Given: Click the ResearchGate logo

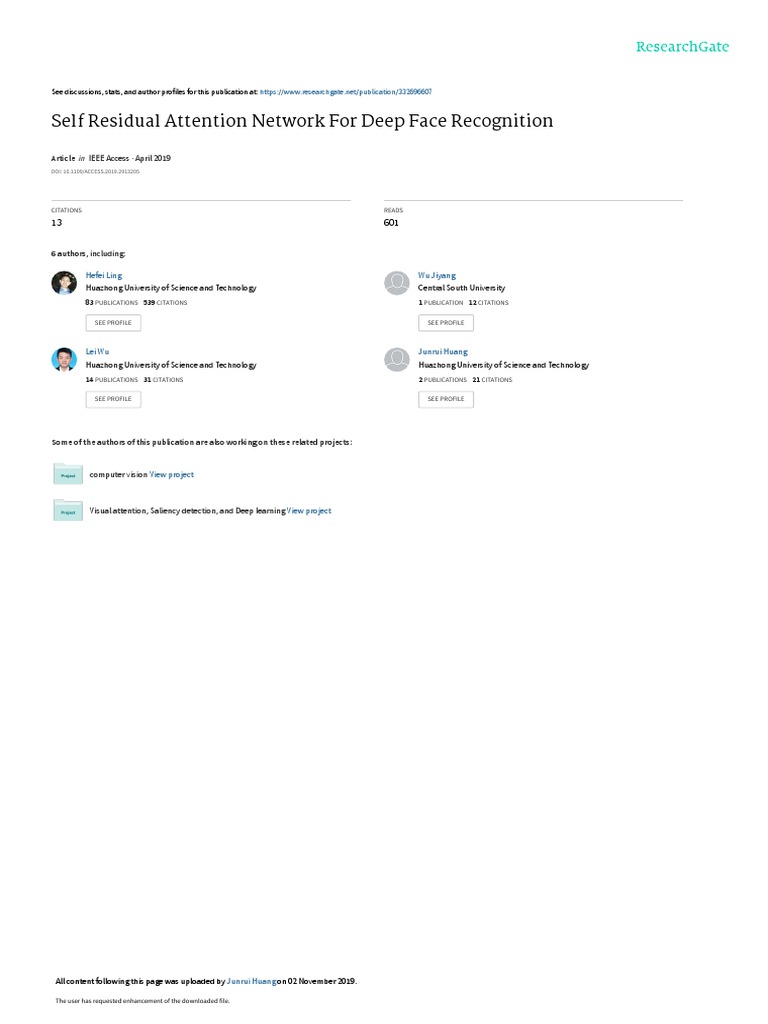Looking at the screenshot, I should 682,46.
